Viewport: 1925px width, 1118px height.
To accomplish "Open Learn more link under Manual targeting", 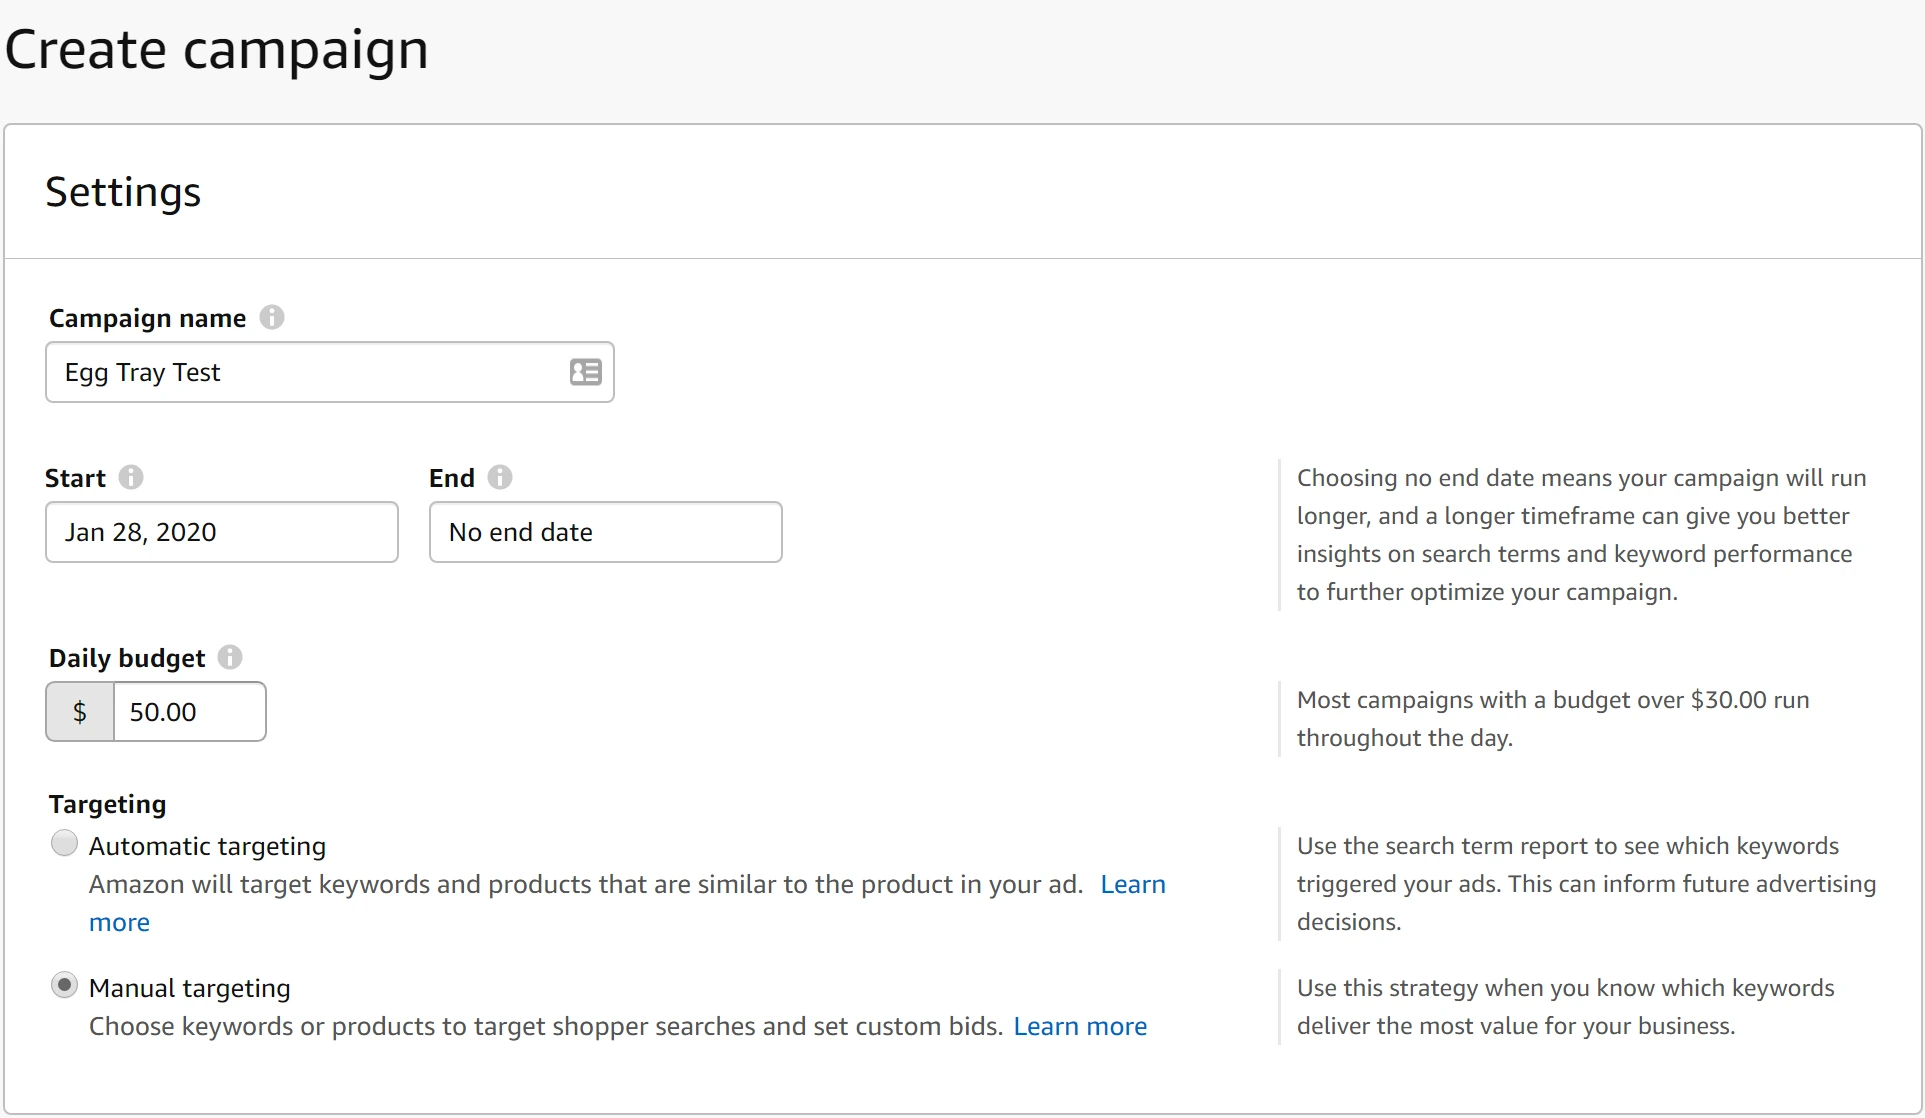I will click(x=1080, y=1027).
